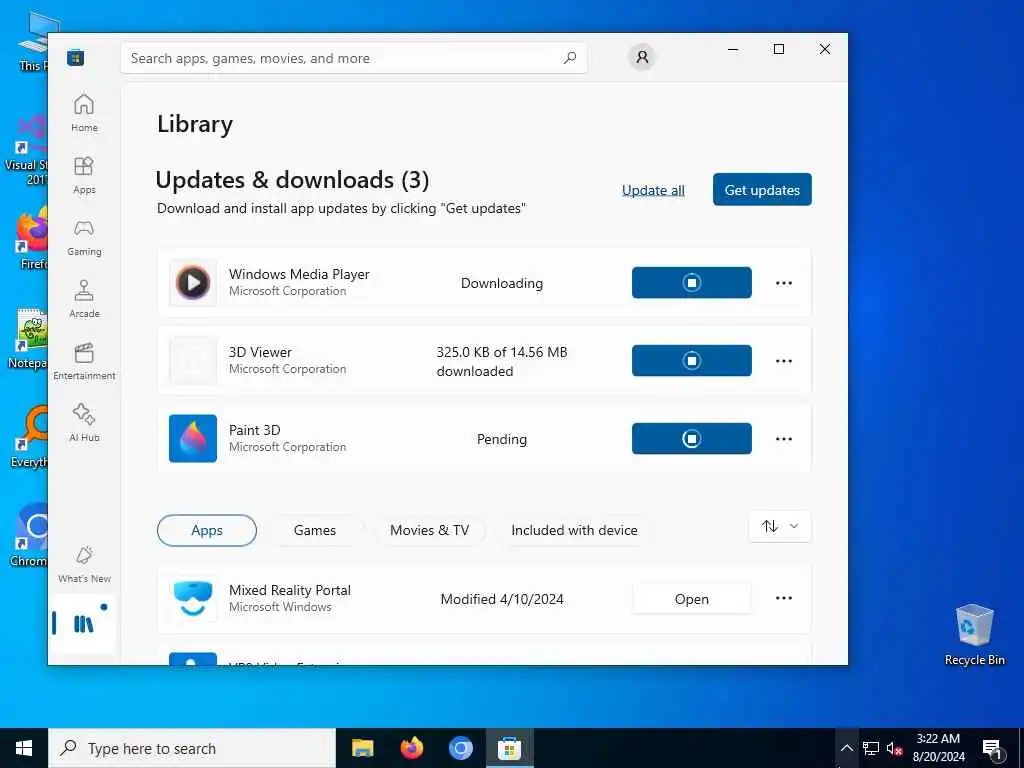
Task: Click the network icon in the system tray
Action: click(x=871, y=748)
